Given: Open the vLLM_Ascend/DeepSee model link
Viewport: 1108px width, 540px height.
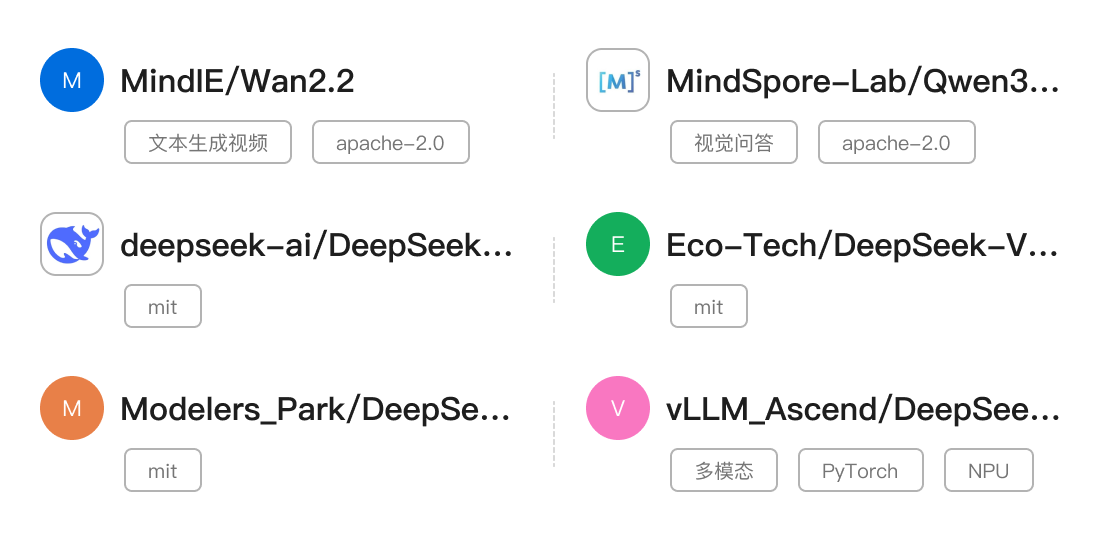Looking at the screenshot, I should pyautogui.click(x=862, y=409).
